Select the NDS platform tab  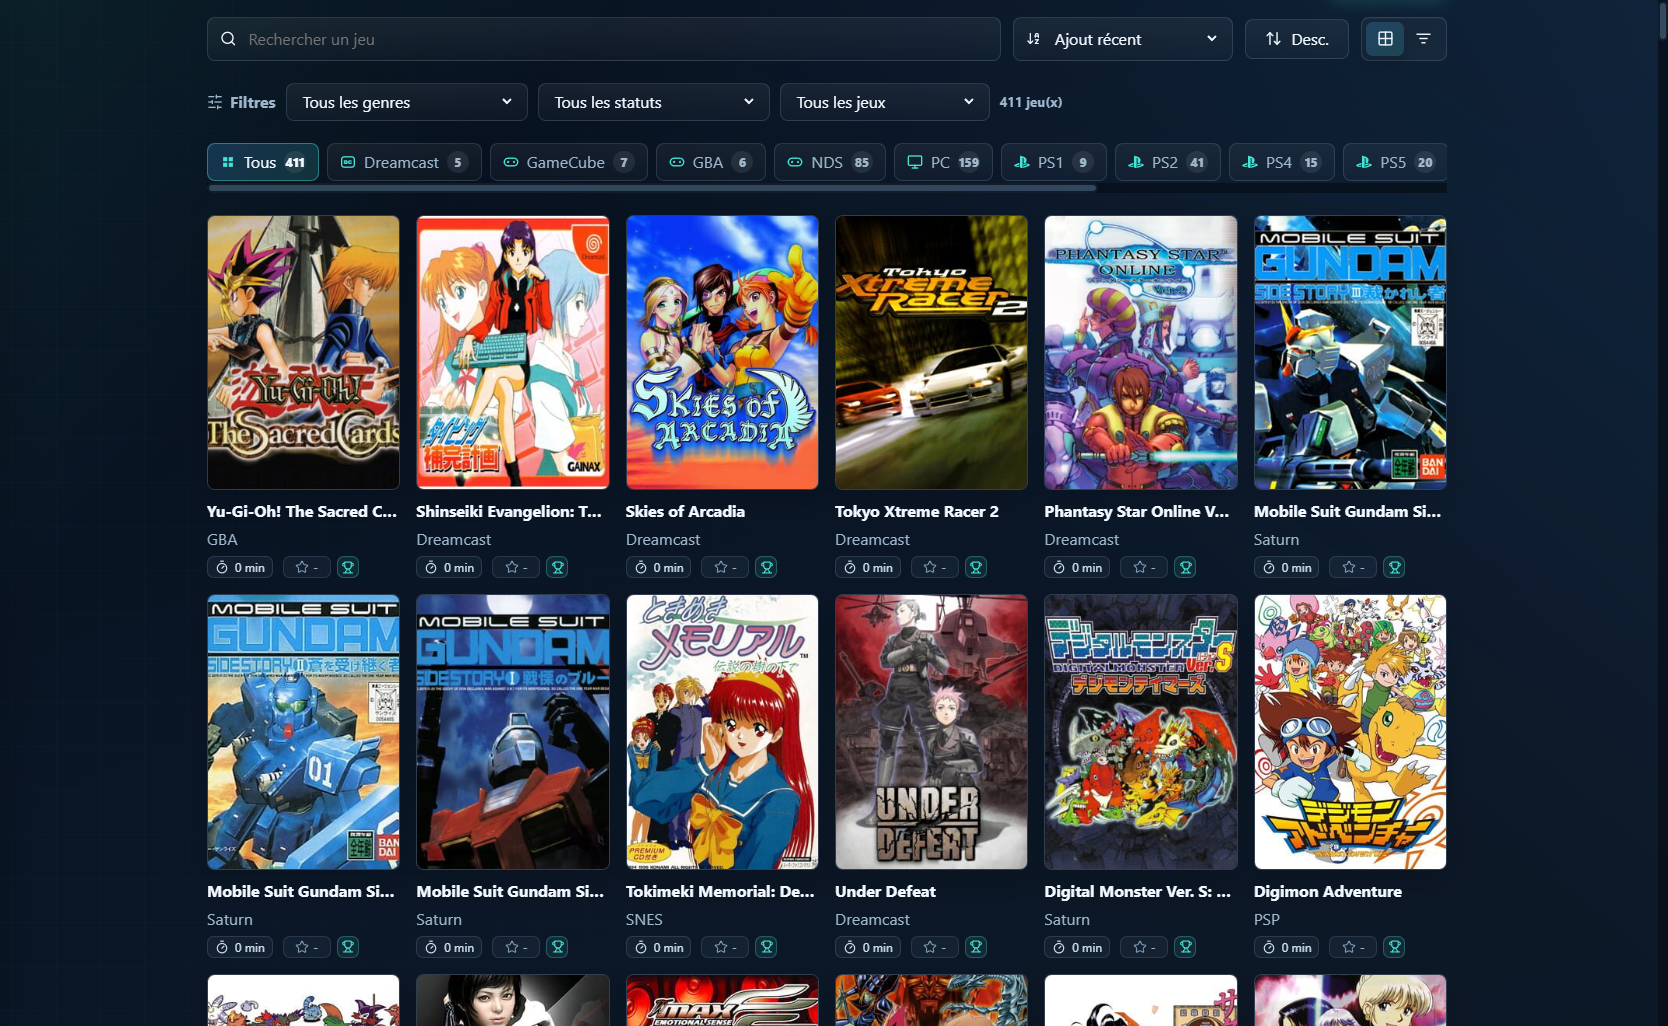coord(830,162)
